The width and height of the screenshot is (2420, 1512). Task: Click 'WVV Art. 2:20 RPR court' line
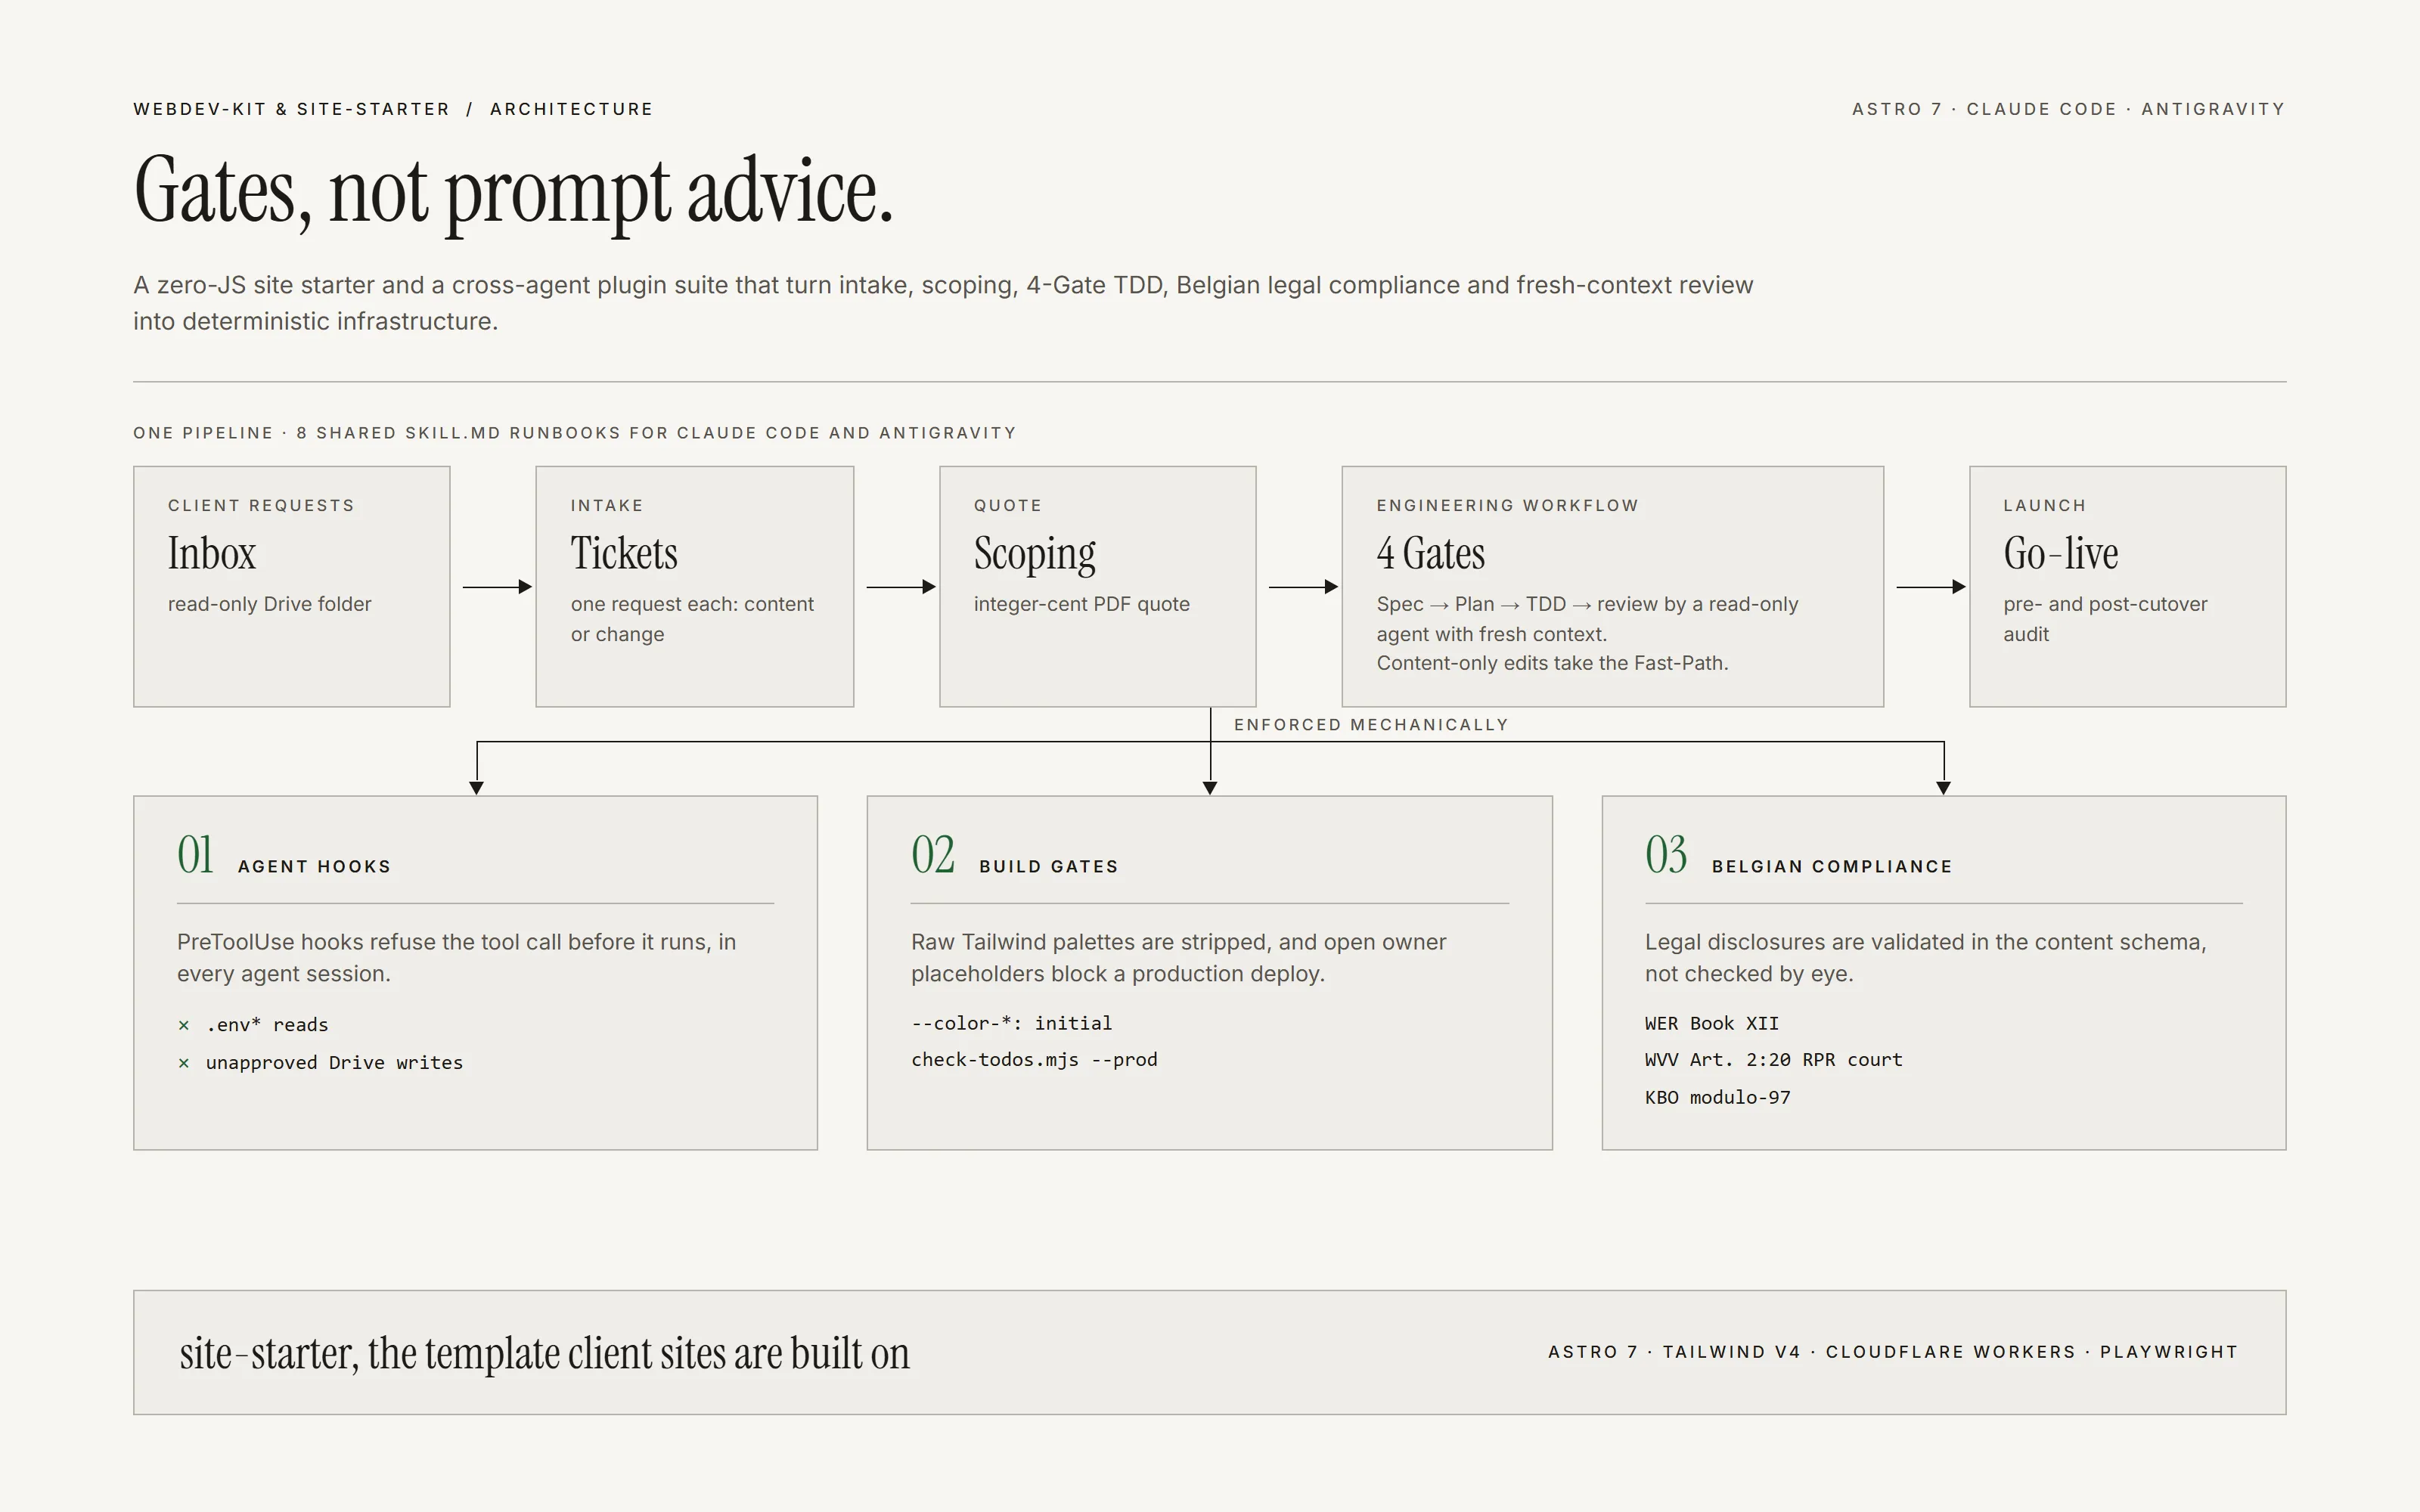pyautogui.click(x=1773, y=1060)
